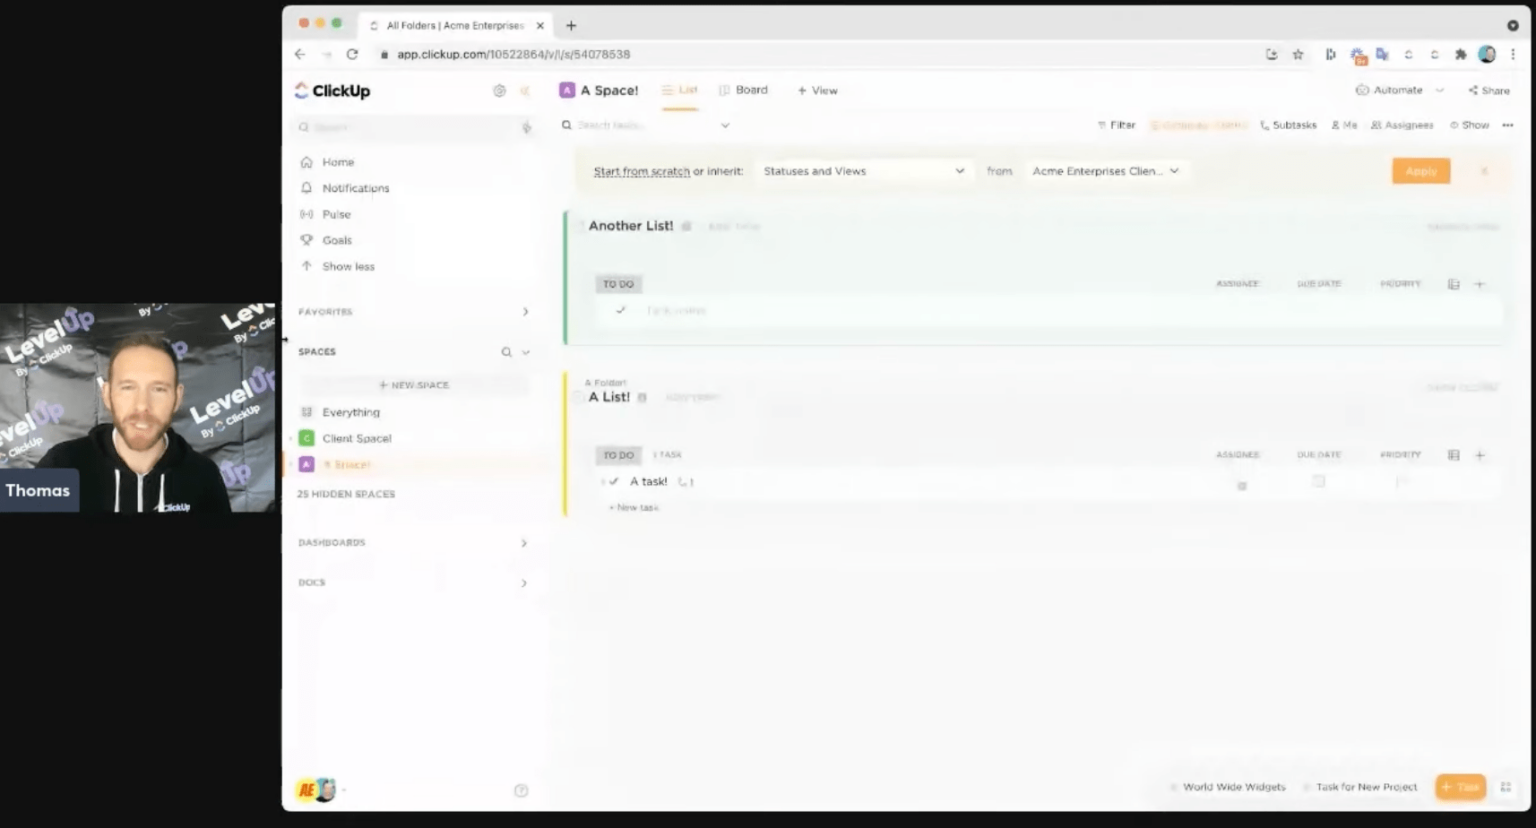Open Goals trophy item
Viewport: 1536px width, 828px height.
tap(327, 240)
